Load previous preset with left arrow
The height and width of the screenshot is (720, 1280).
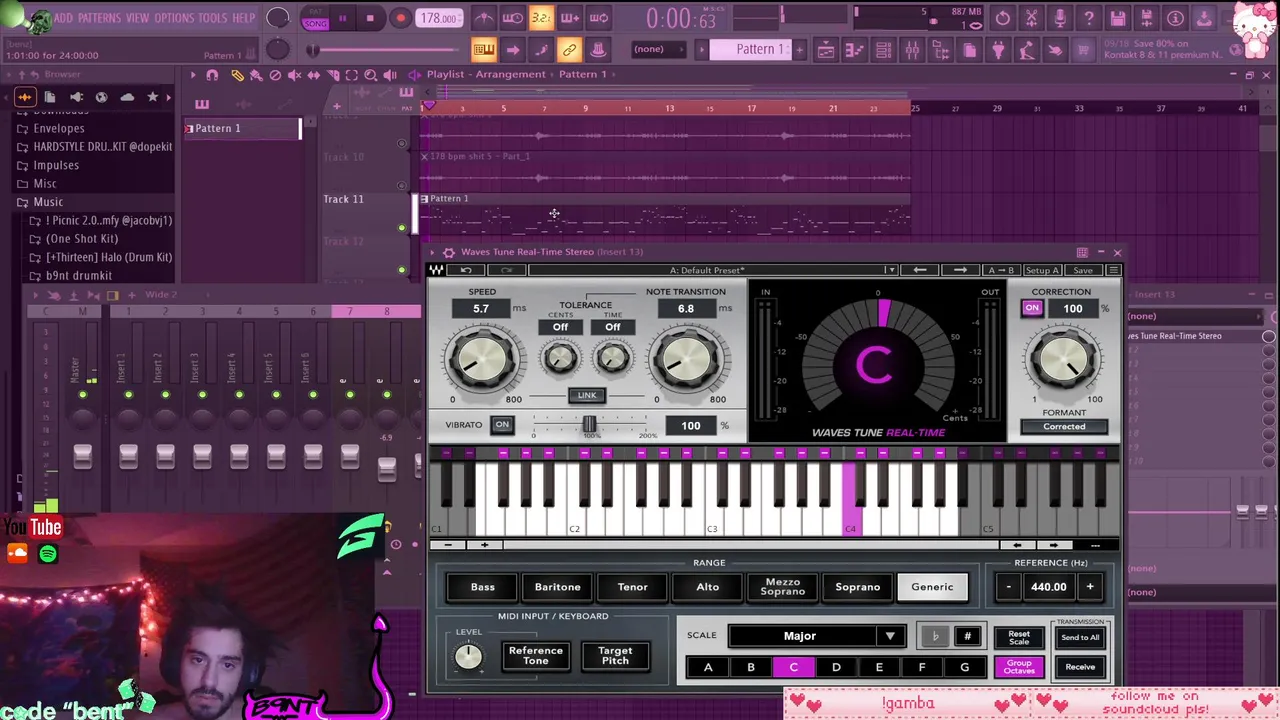pos(920,270)
